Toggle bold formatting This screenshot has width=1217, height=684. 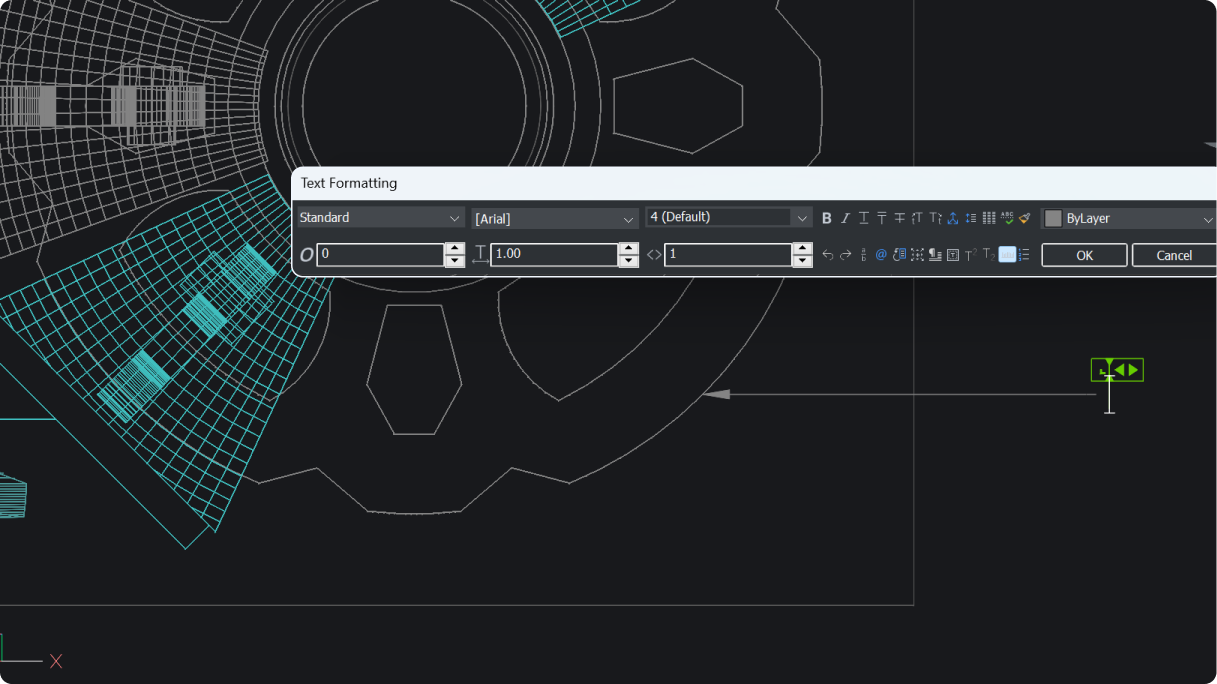827,217
